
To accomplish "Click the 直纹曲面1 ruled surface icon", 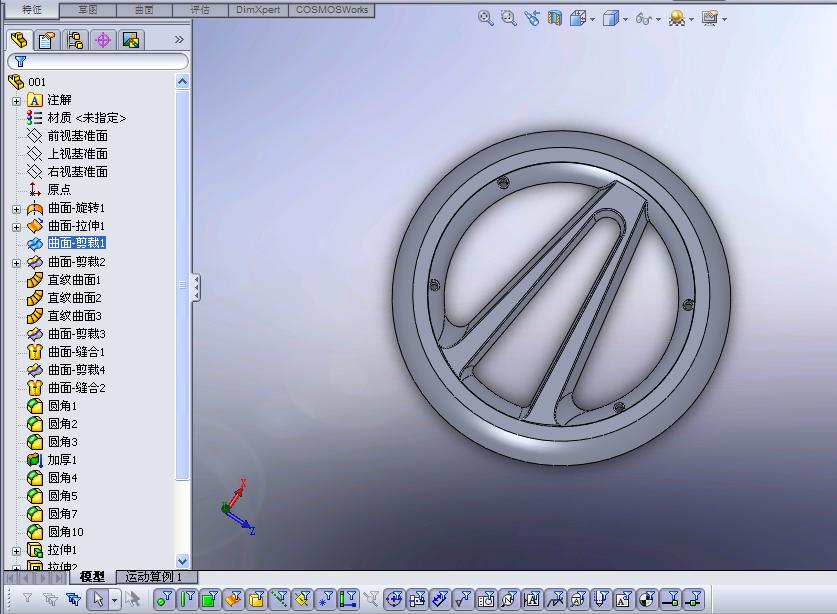I will point(35,280).
